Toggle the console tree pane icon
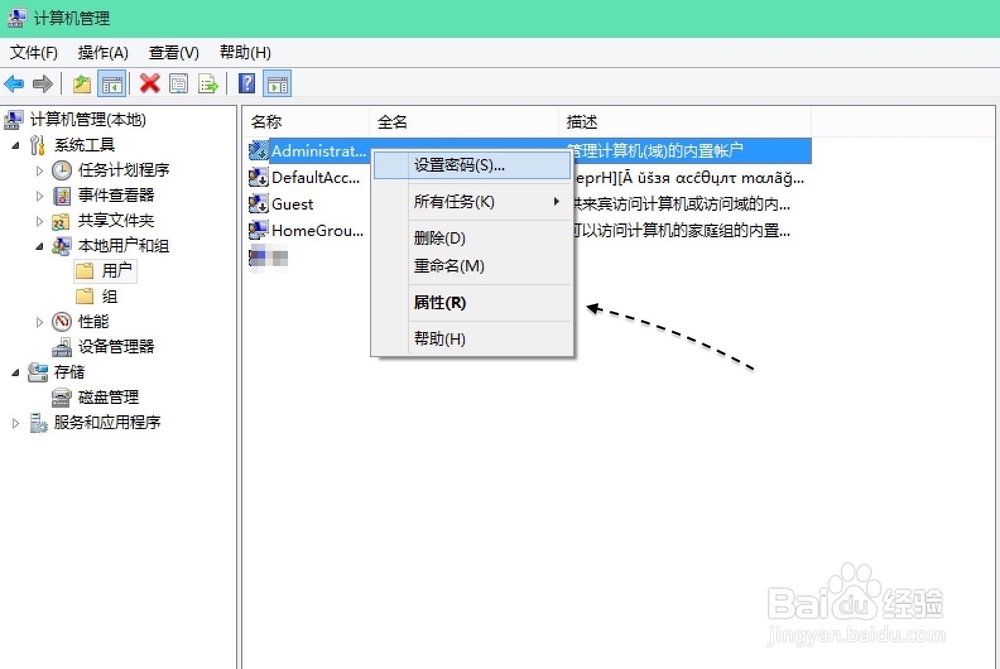 tap(111, 84)
